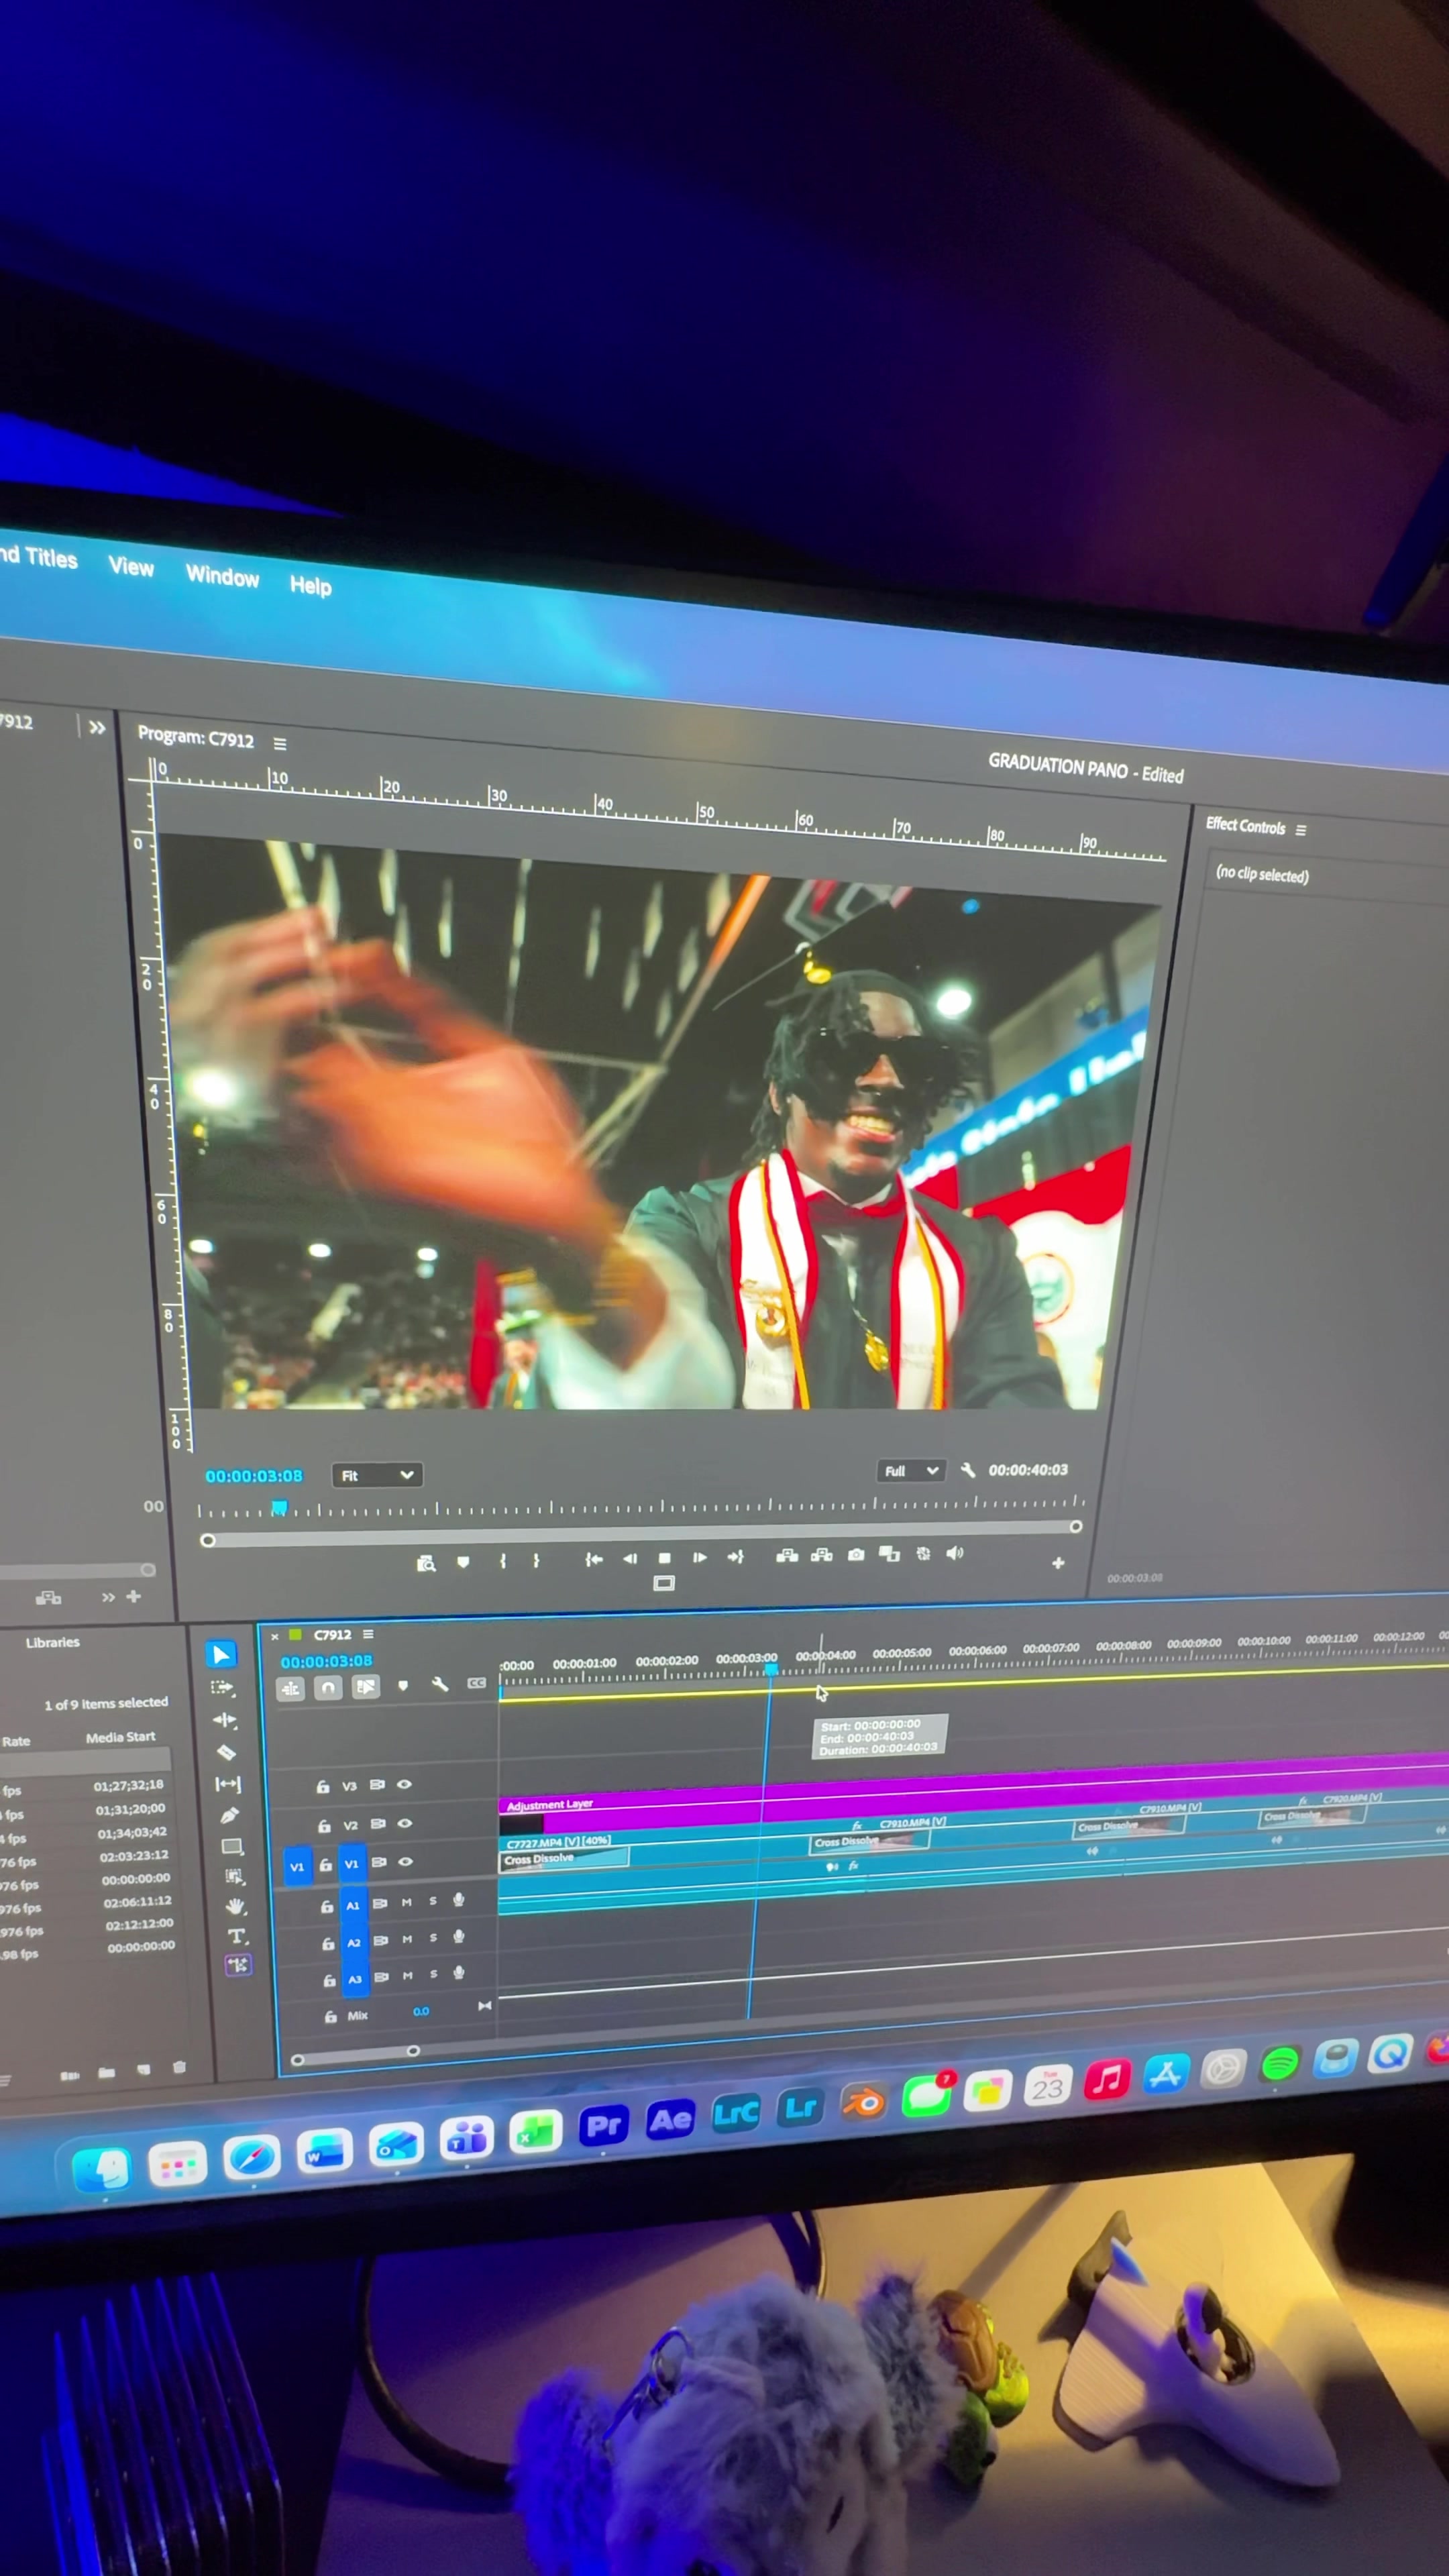Open Program monitor settings wrench

coord(967,1470)
